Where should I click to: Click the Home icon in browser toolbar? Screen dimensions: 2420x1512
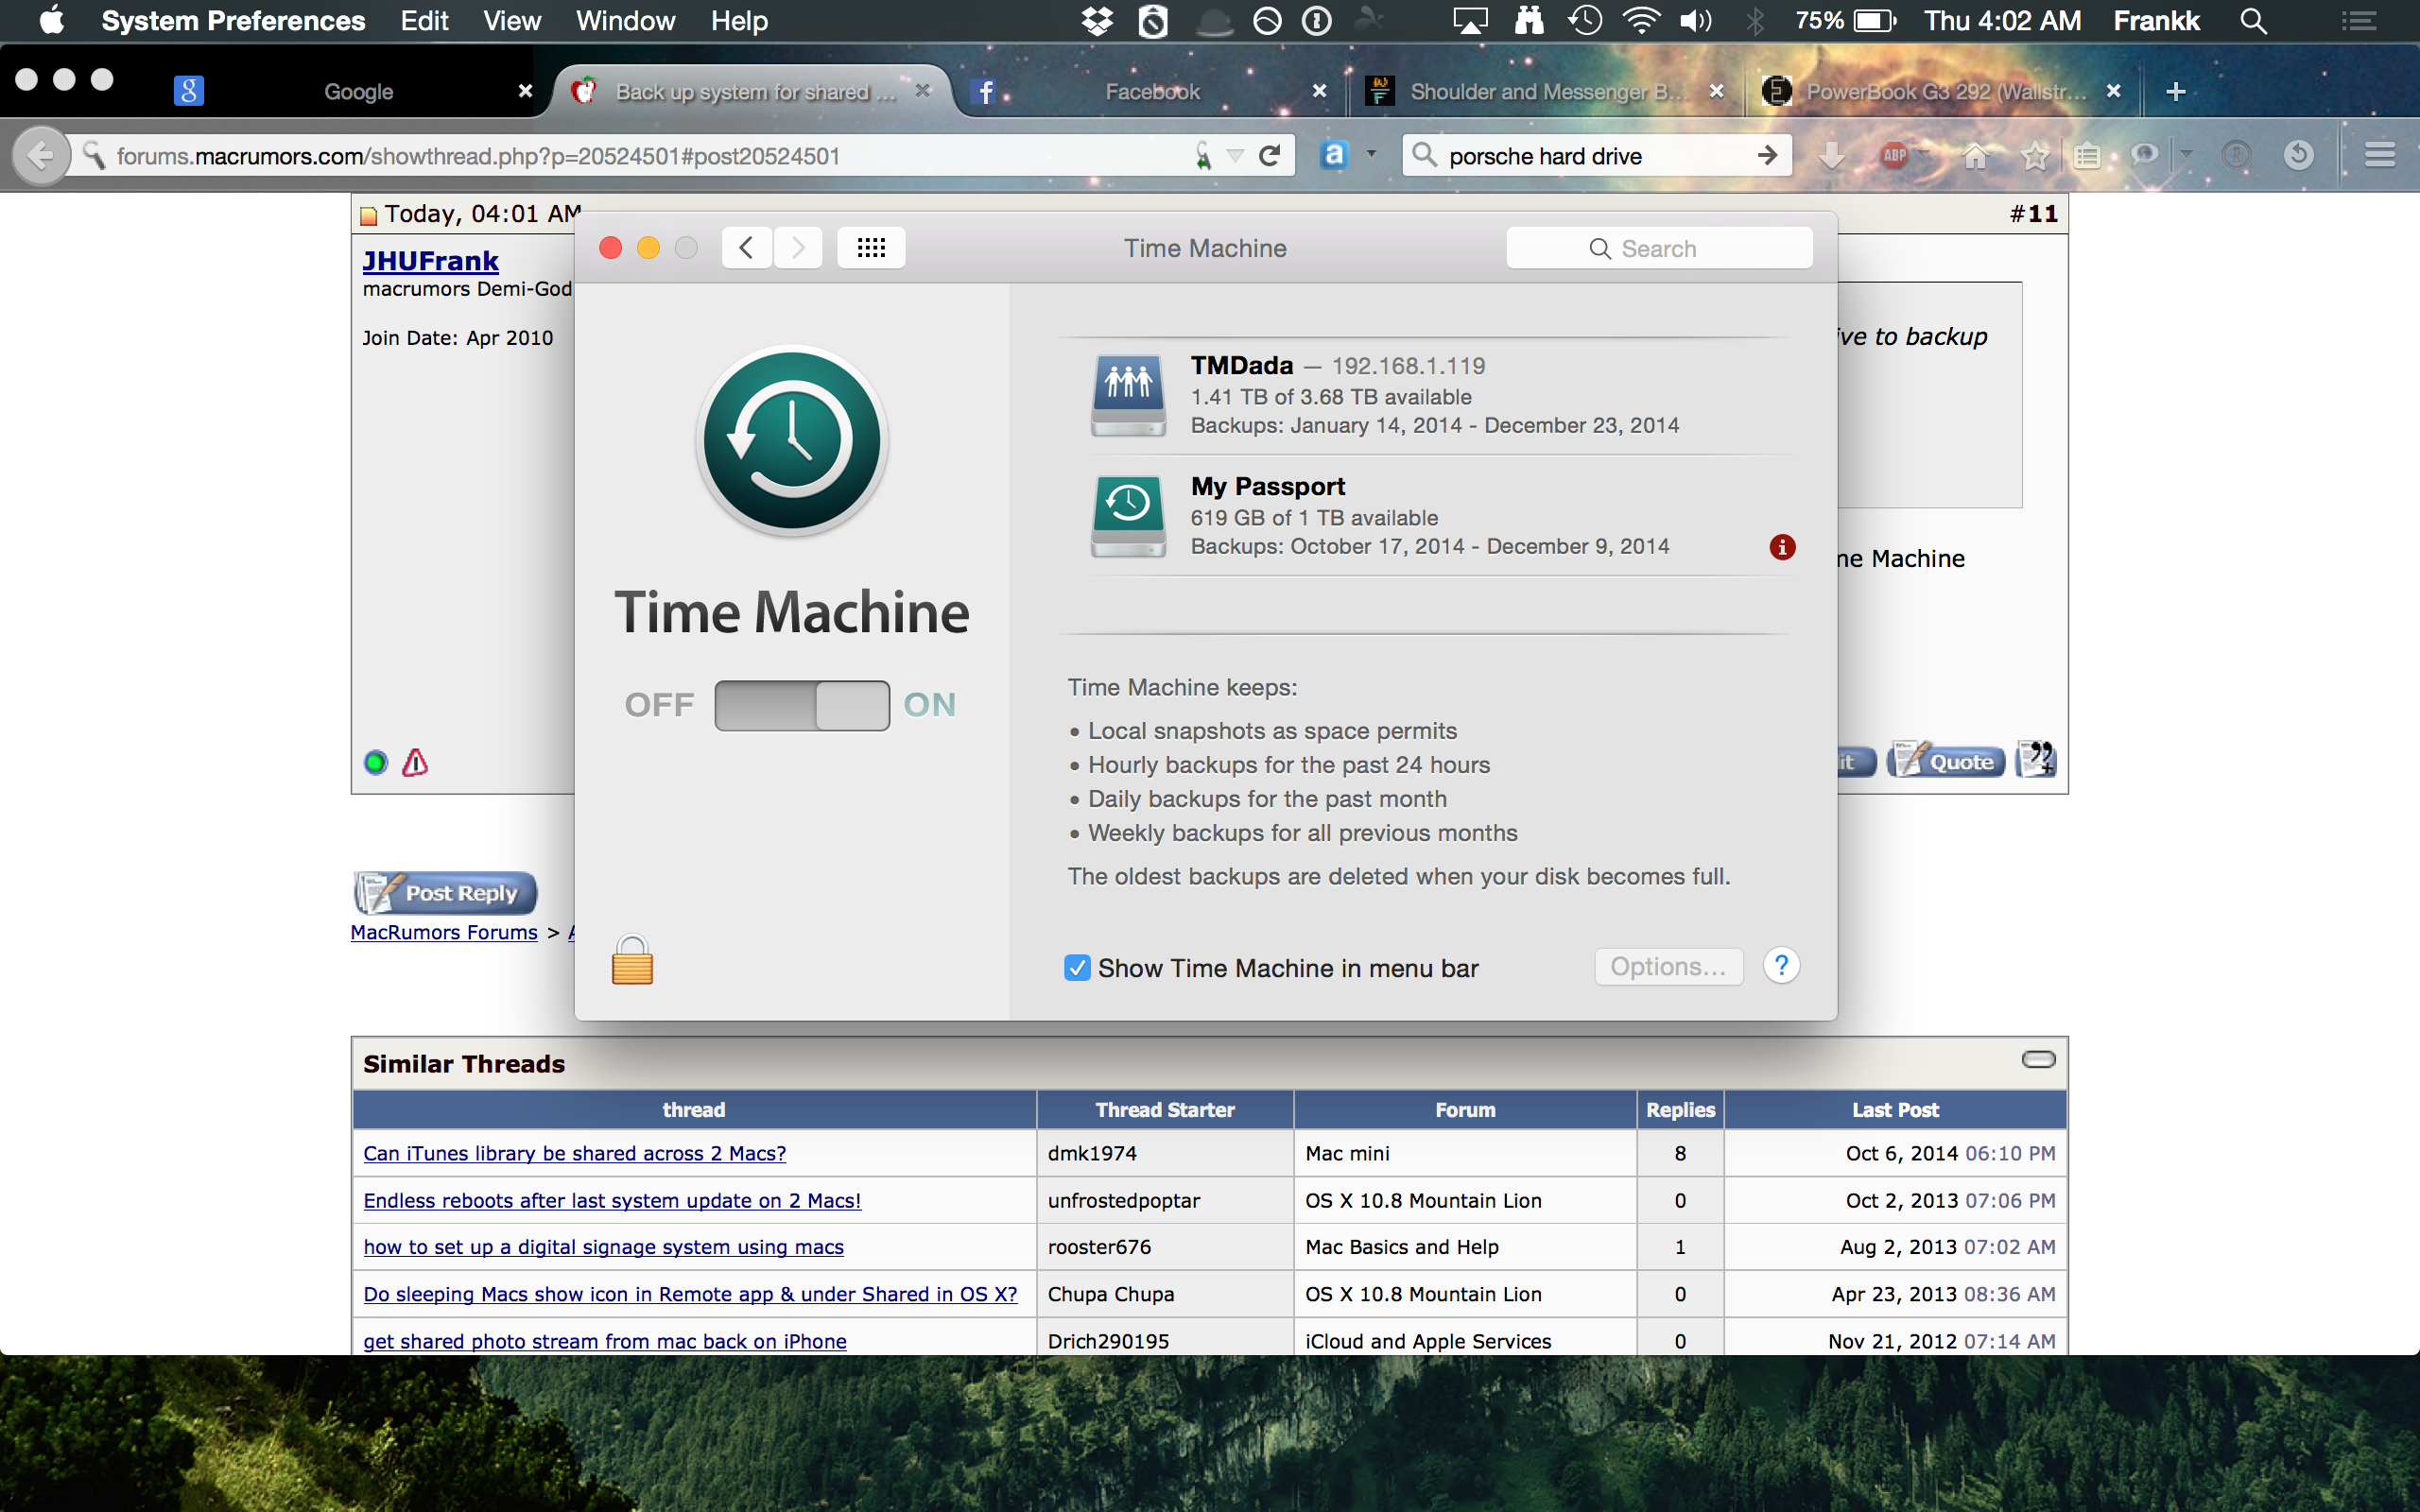[x=1977, y=155]
